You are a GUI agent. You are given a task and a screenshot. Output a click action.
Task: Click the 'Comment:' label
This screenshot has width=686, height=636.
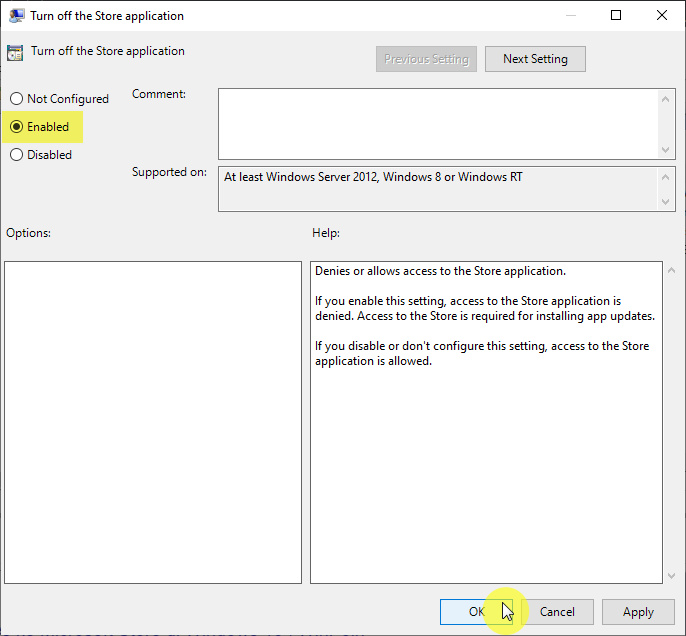click(x=159, y=94)
